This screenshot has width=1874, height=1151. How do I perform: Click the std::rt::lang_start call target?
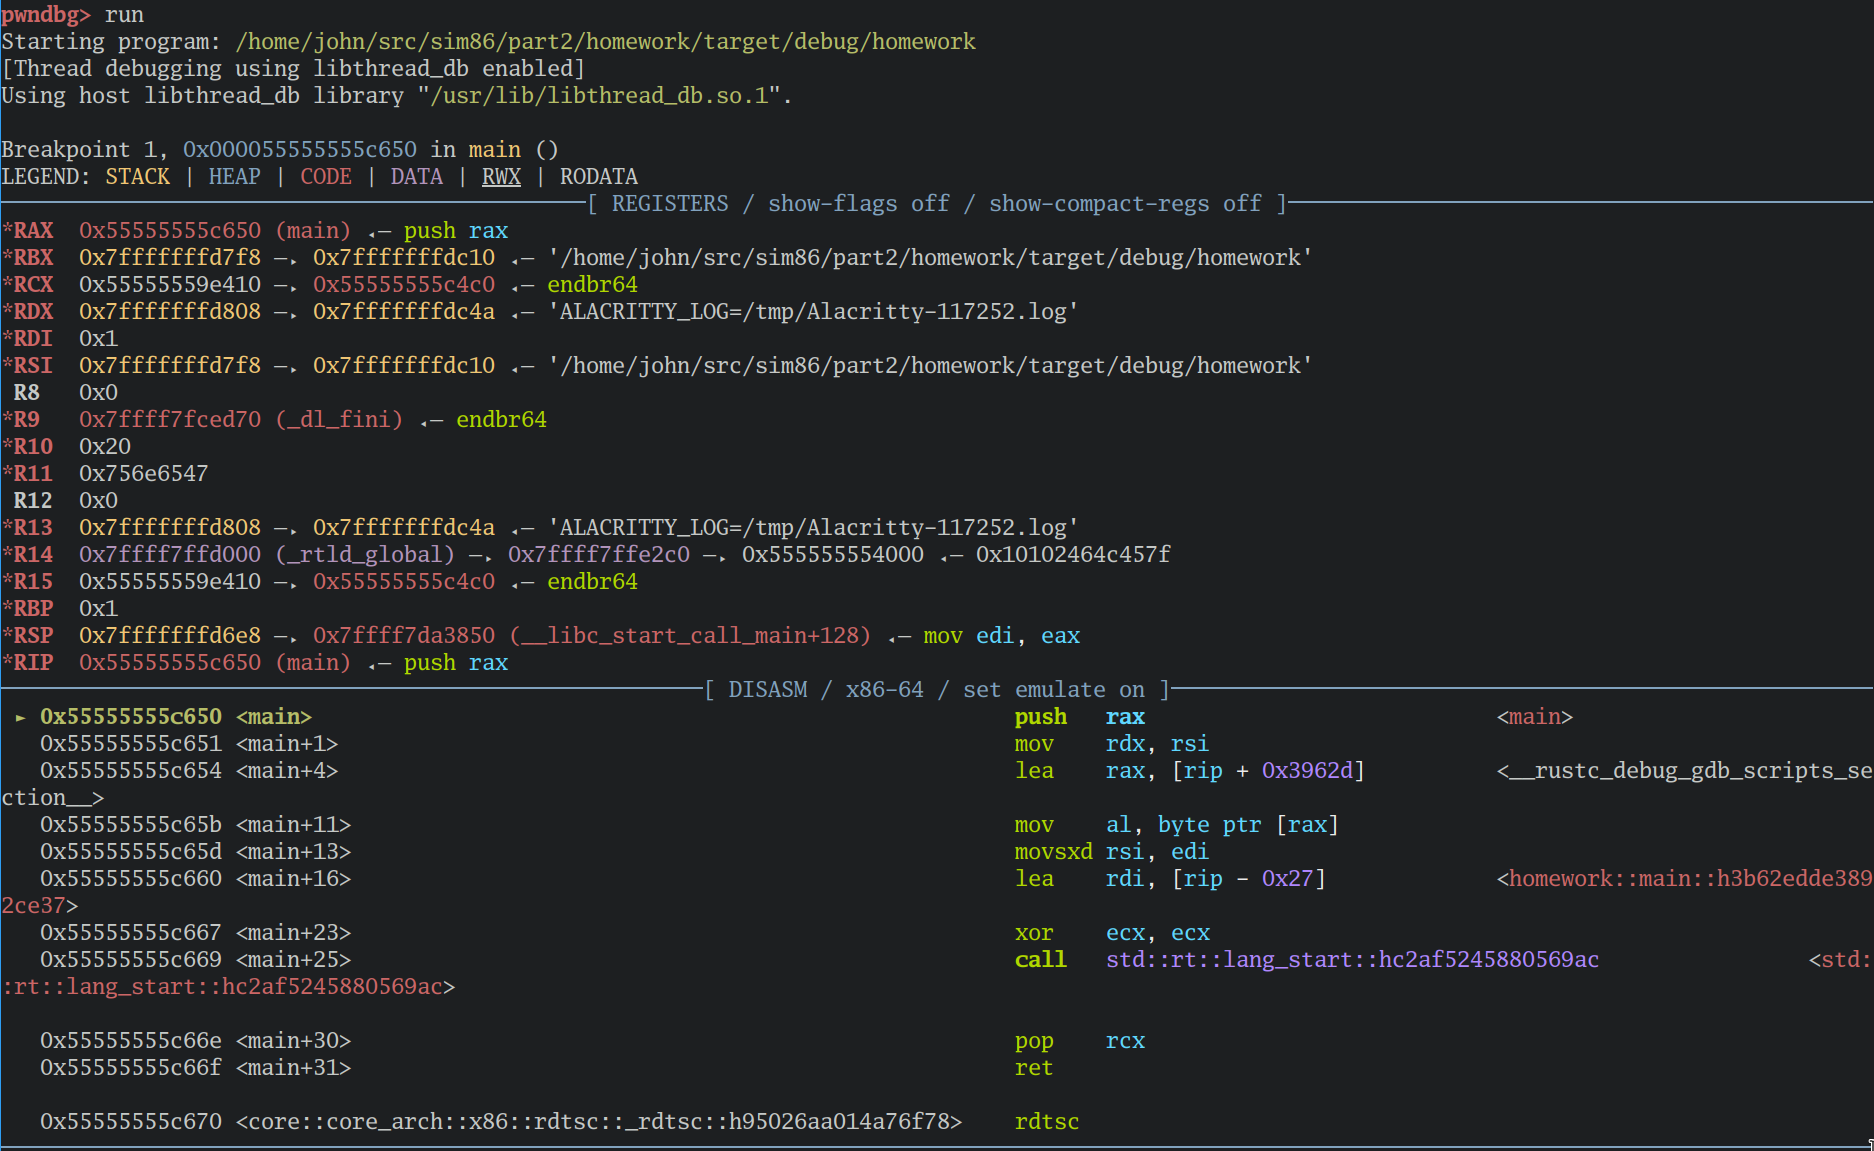(1352, 959)
